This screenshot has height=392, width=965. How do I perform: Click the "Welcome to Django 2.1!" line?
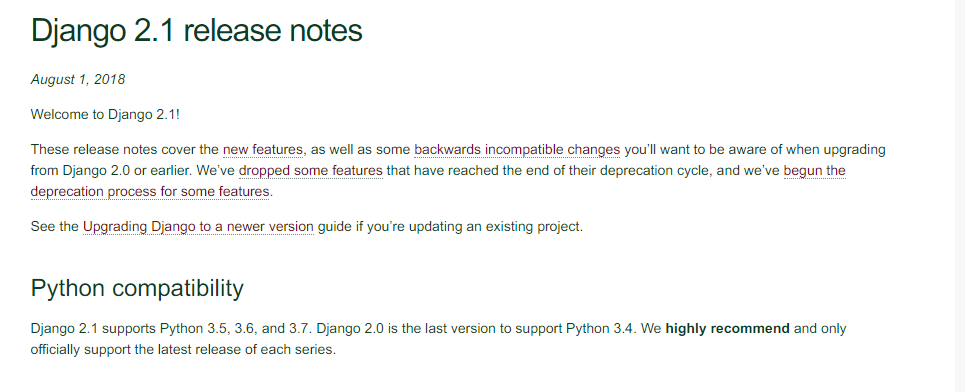pyautogui.click(x=105, y=114)
